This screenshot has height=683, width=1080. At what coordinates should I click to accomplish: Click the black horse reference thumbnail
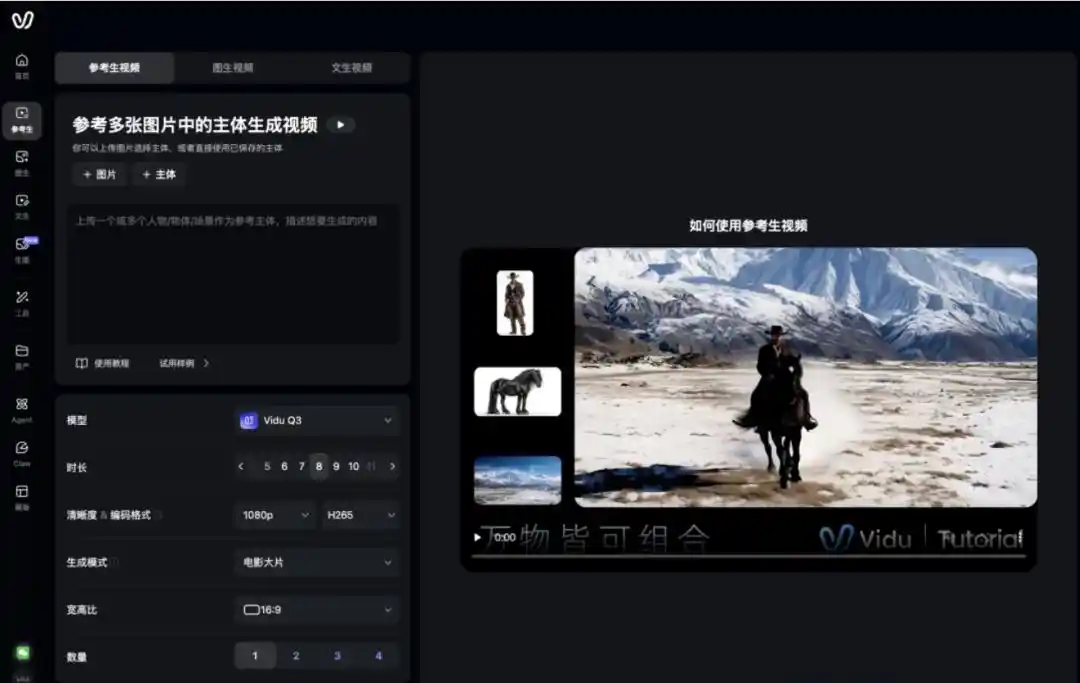pos(517,391)
